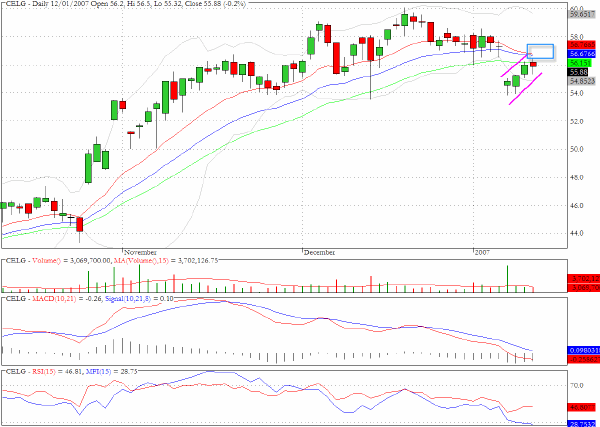Click the green 56.151 moving average tag
This screenshot has width=600, height=427.
tap(580, 63)
